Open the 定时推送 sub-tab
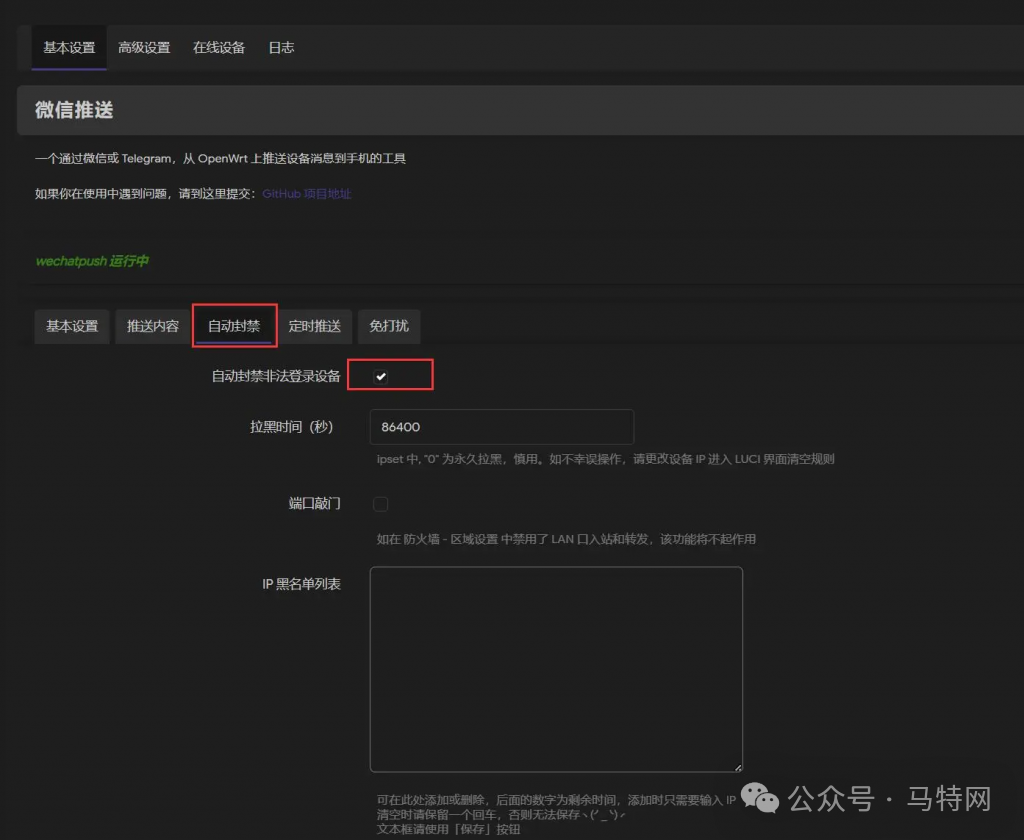 point(315,326)
